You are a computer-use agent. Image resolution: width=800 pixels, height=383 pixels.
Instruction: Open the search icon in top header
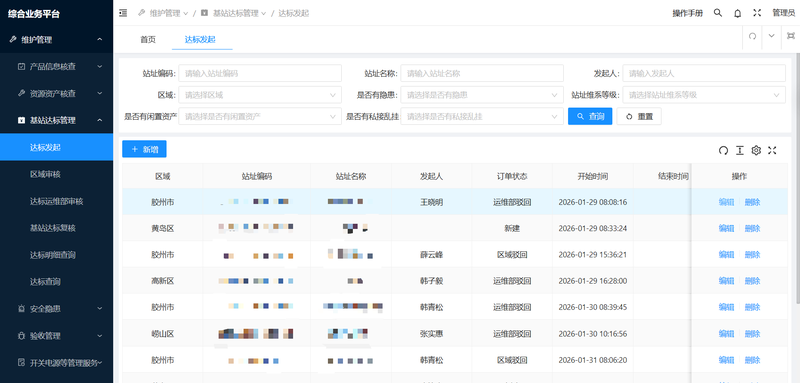718,13
